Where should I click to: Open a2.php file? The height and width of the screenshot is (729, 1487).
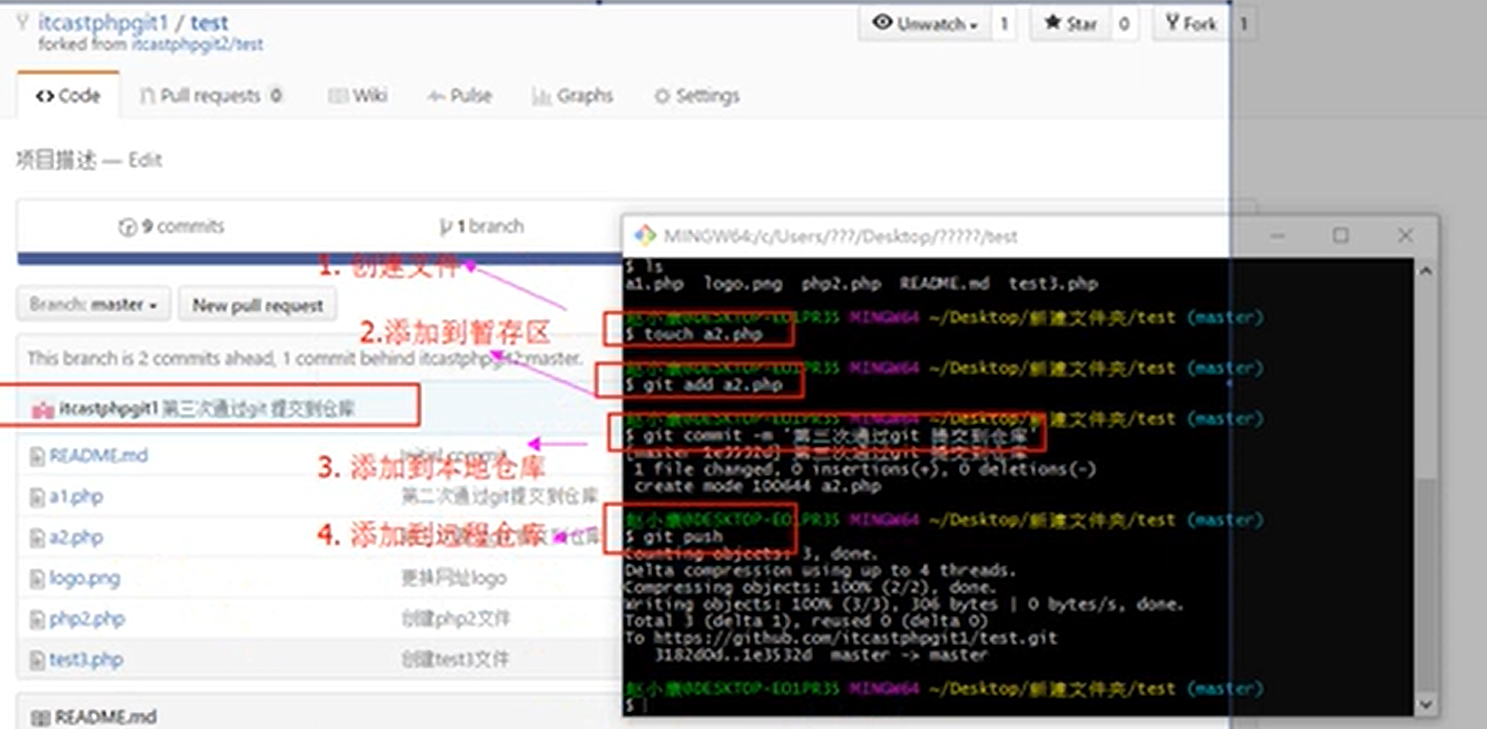pos(76,538)
